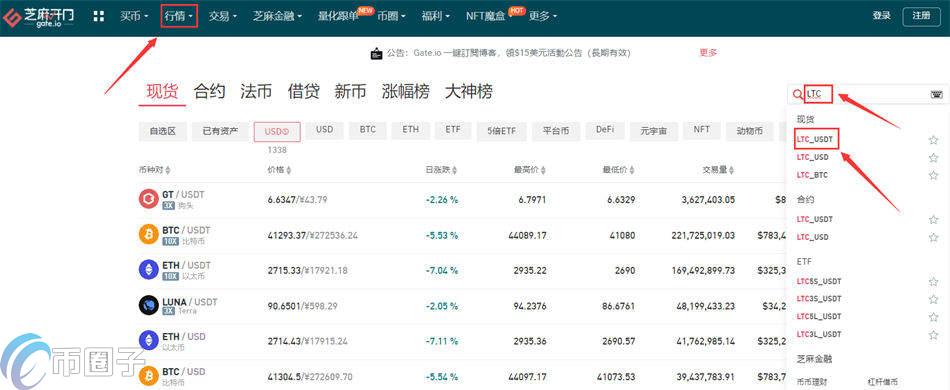950x390 pixels.
Task: Favorite contract LTC_USDT with star
Action: (933, 219)
